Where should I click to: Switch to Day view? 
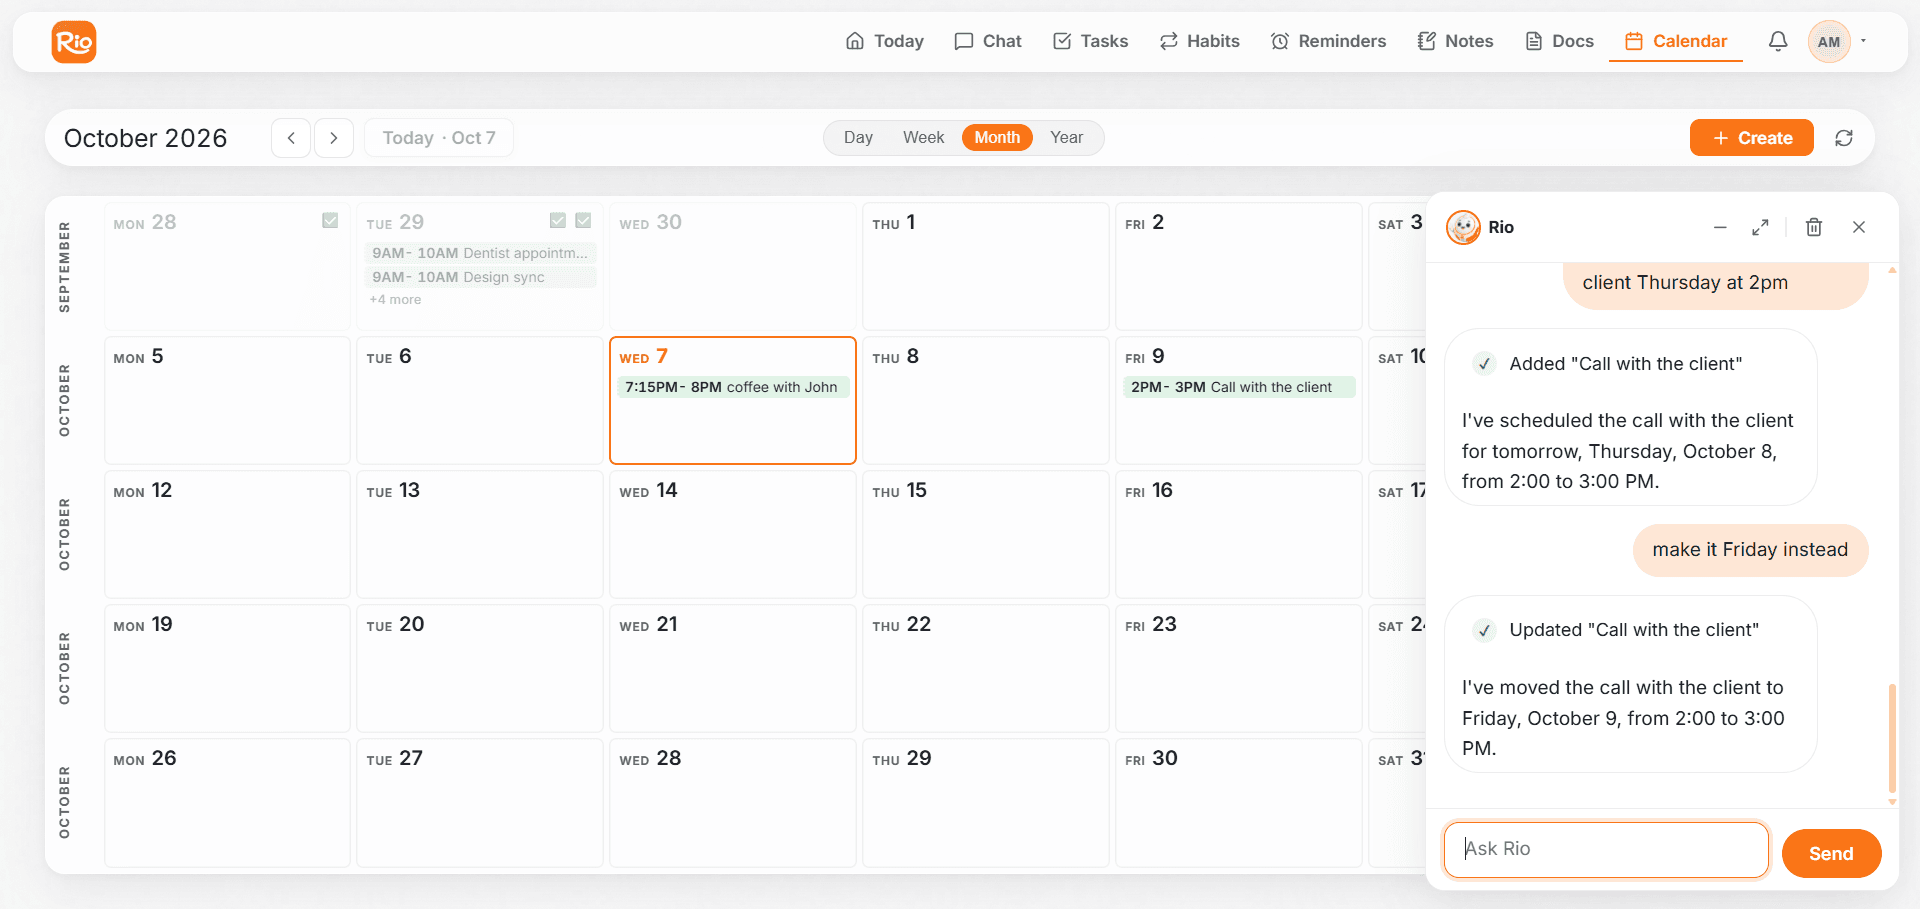point(858,138)
